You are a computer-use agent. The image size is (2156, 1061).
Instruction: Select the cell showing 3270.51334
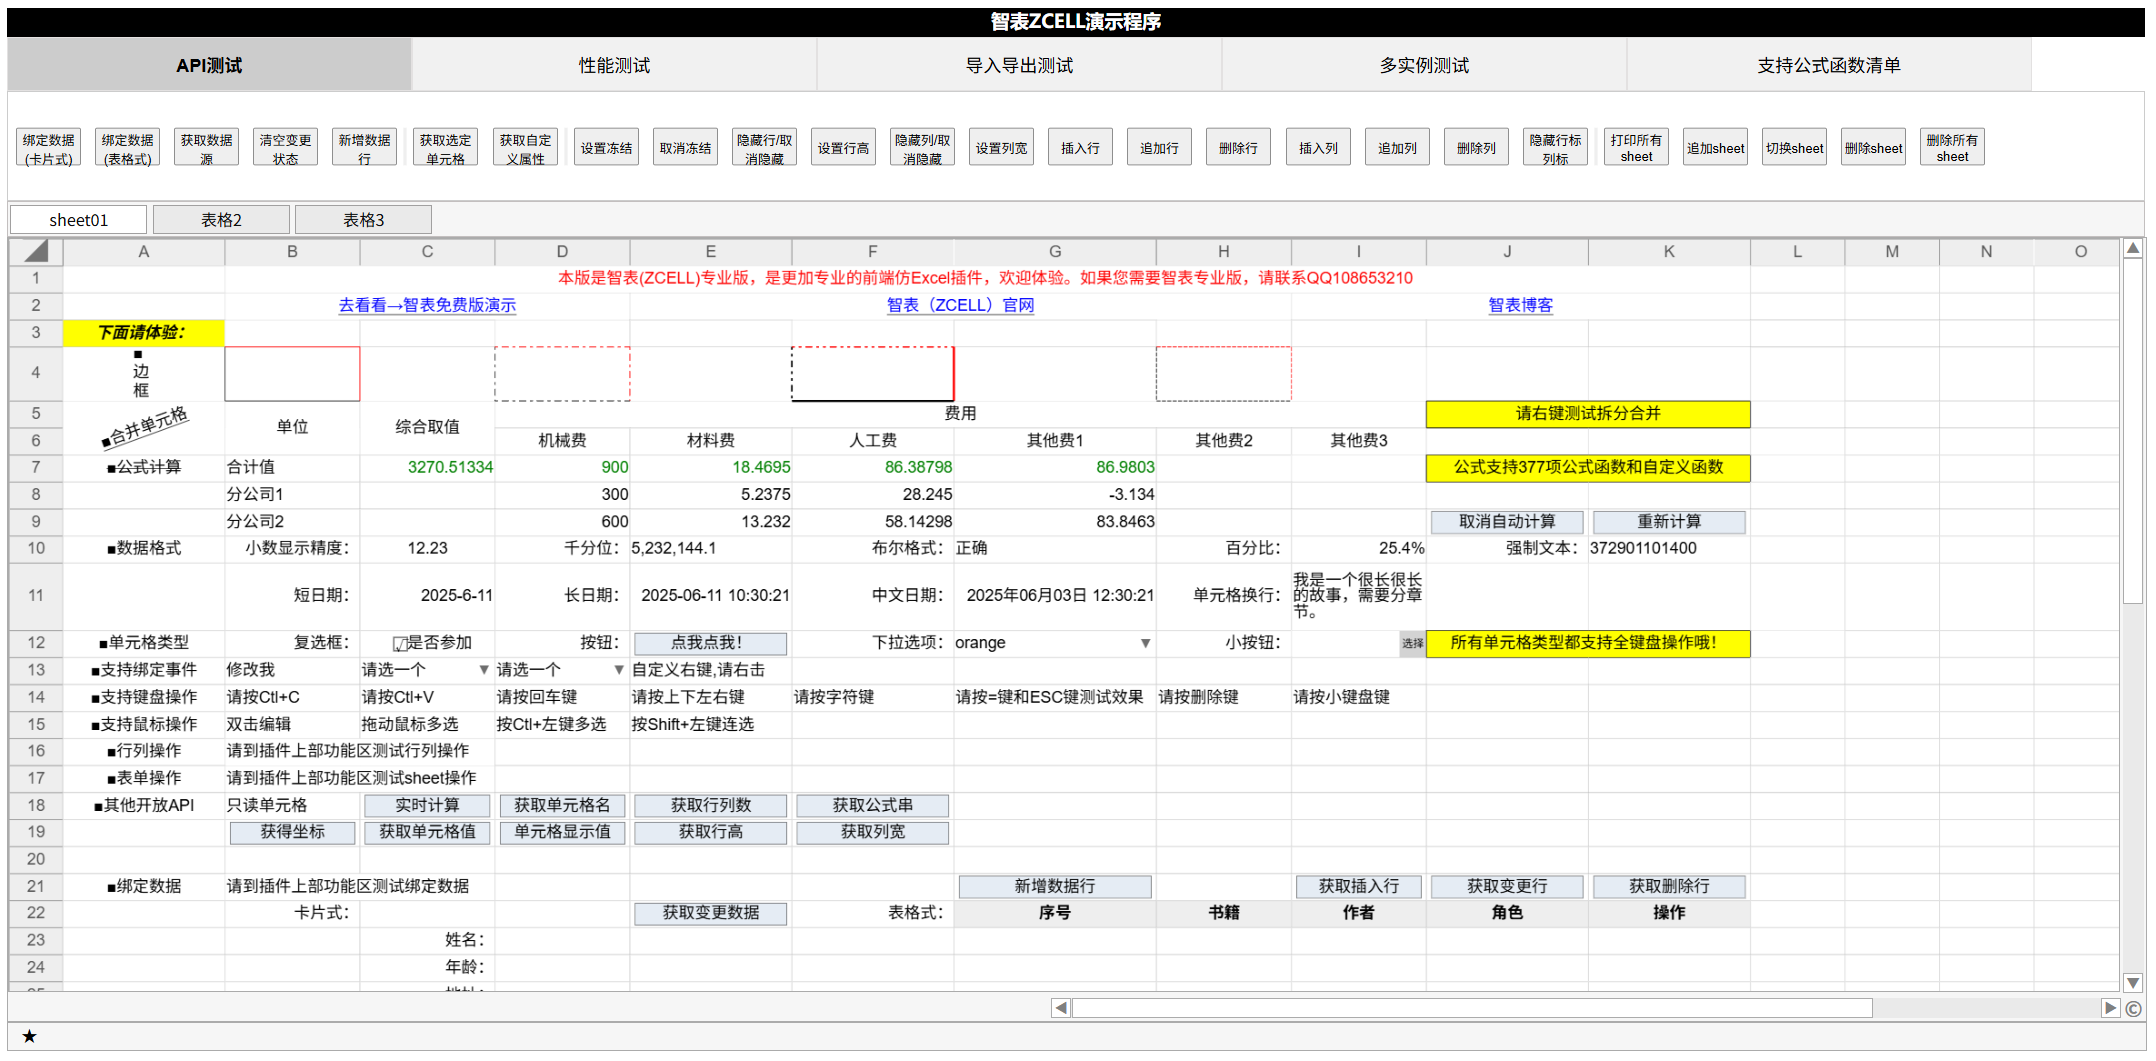click(427, 467)
